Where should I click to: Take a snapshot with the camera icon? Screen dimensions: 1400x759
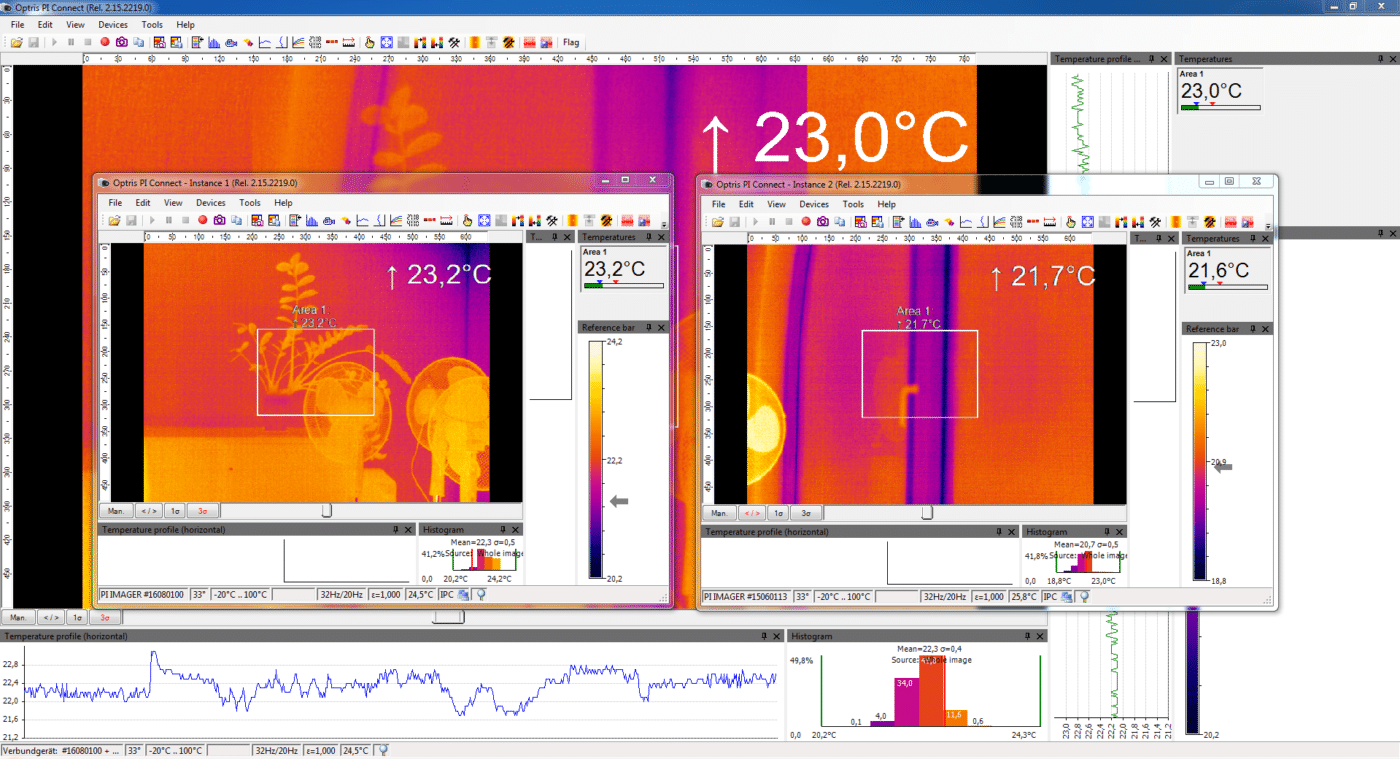pos(120,42)
